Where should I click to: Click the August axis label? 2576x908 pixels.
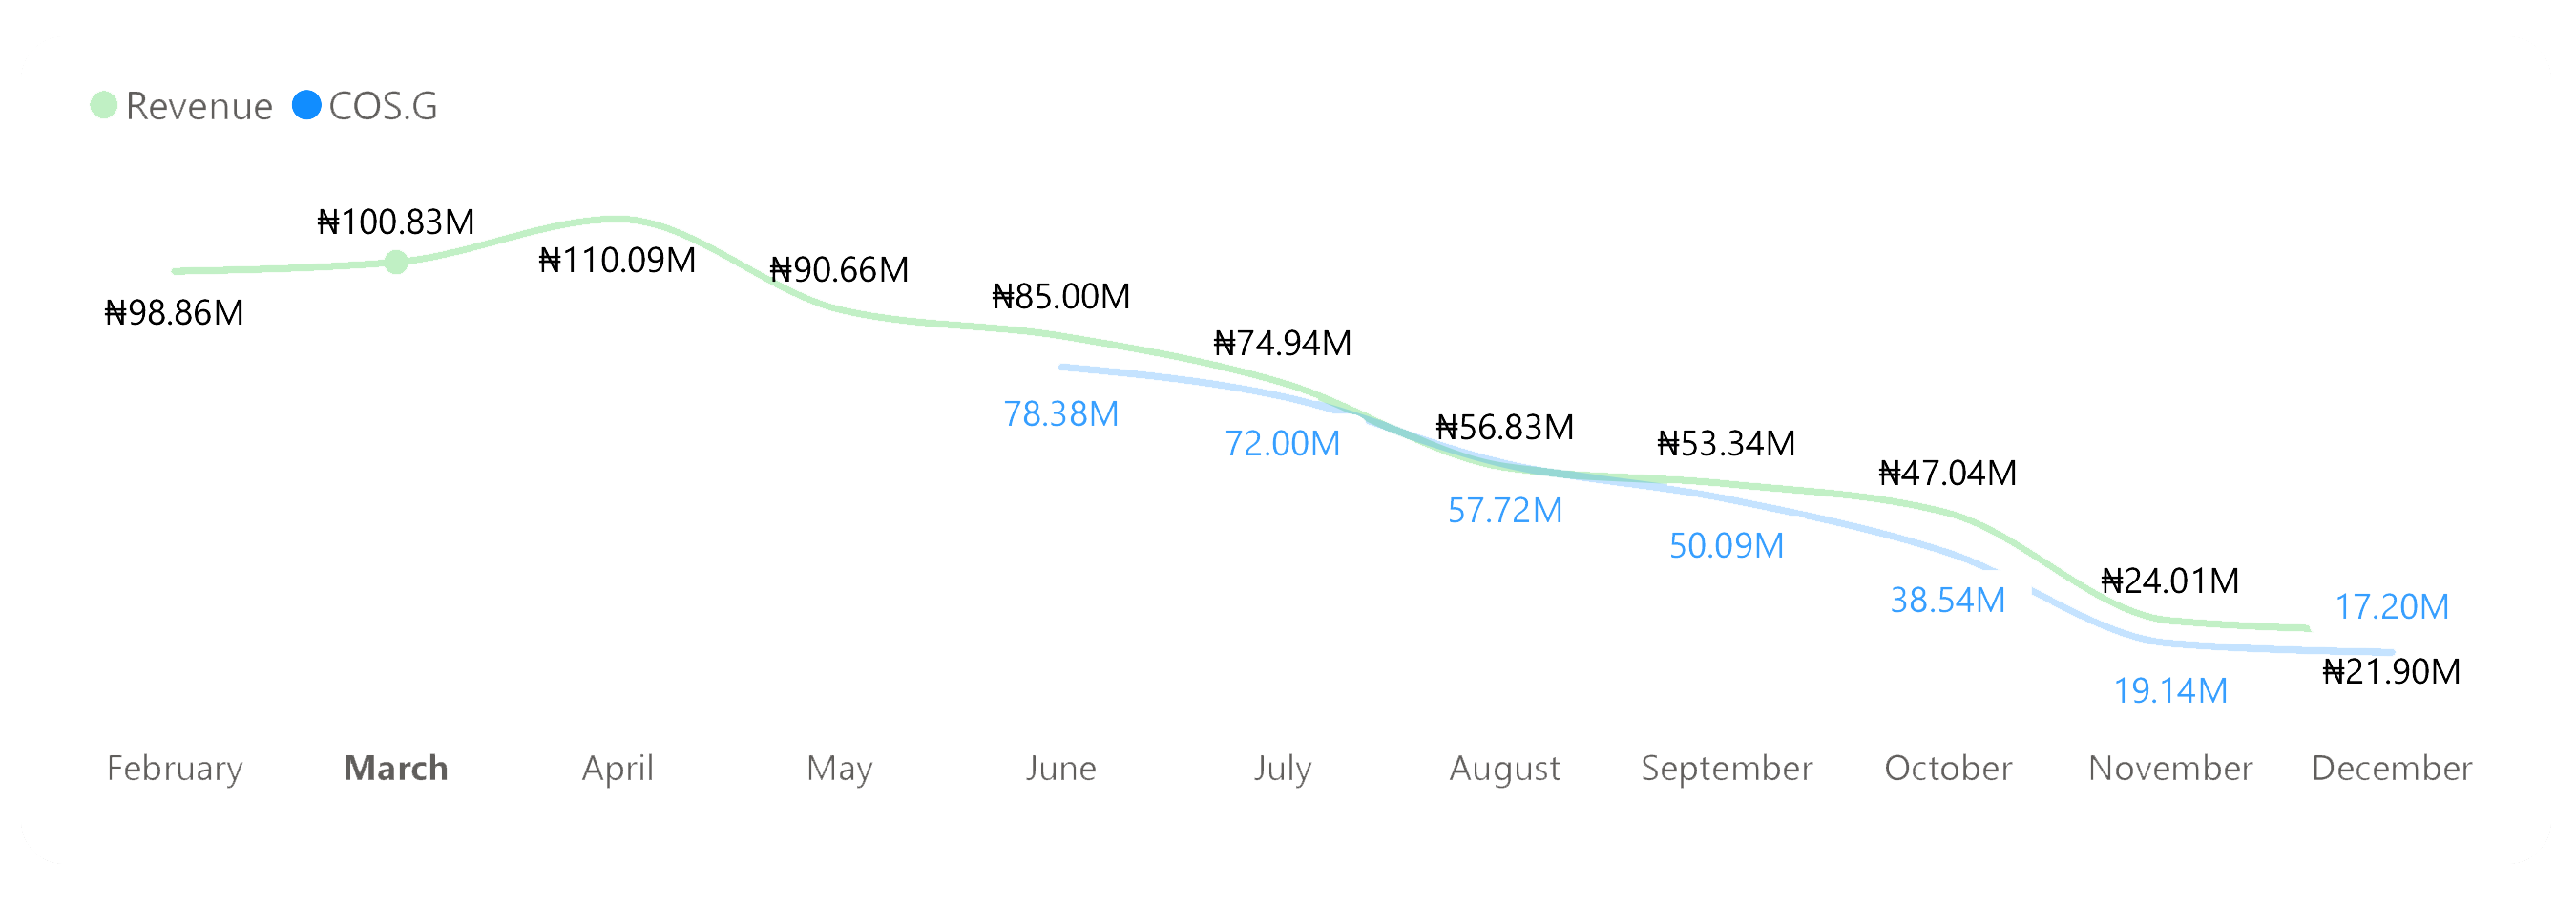[x=1505, y=768]
